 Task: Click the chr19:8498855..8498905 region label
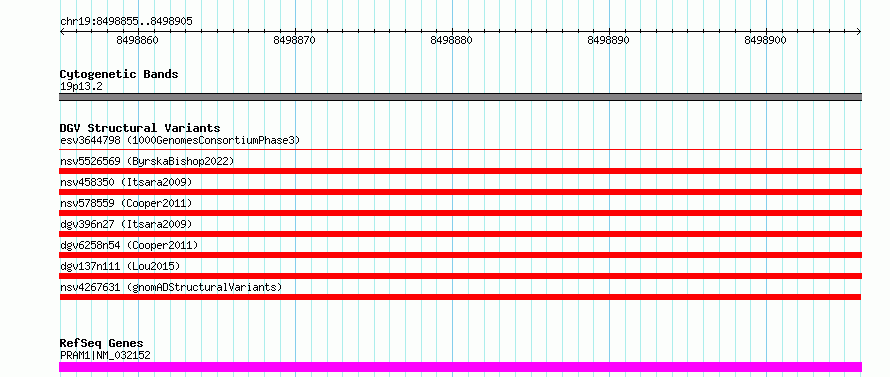click(x=126, y=21)
